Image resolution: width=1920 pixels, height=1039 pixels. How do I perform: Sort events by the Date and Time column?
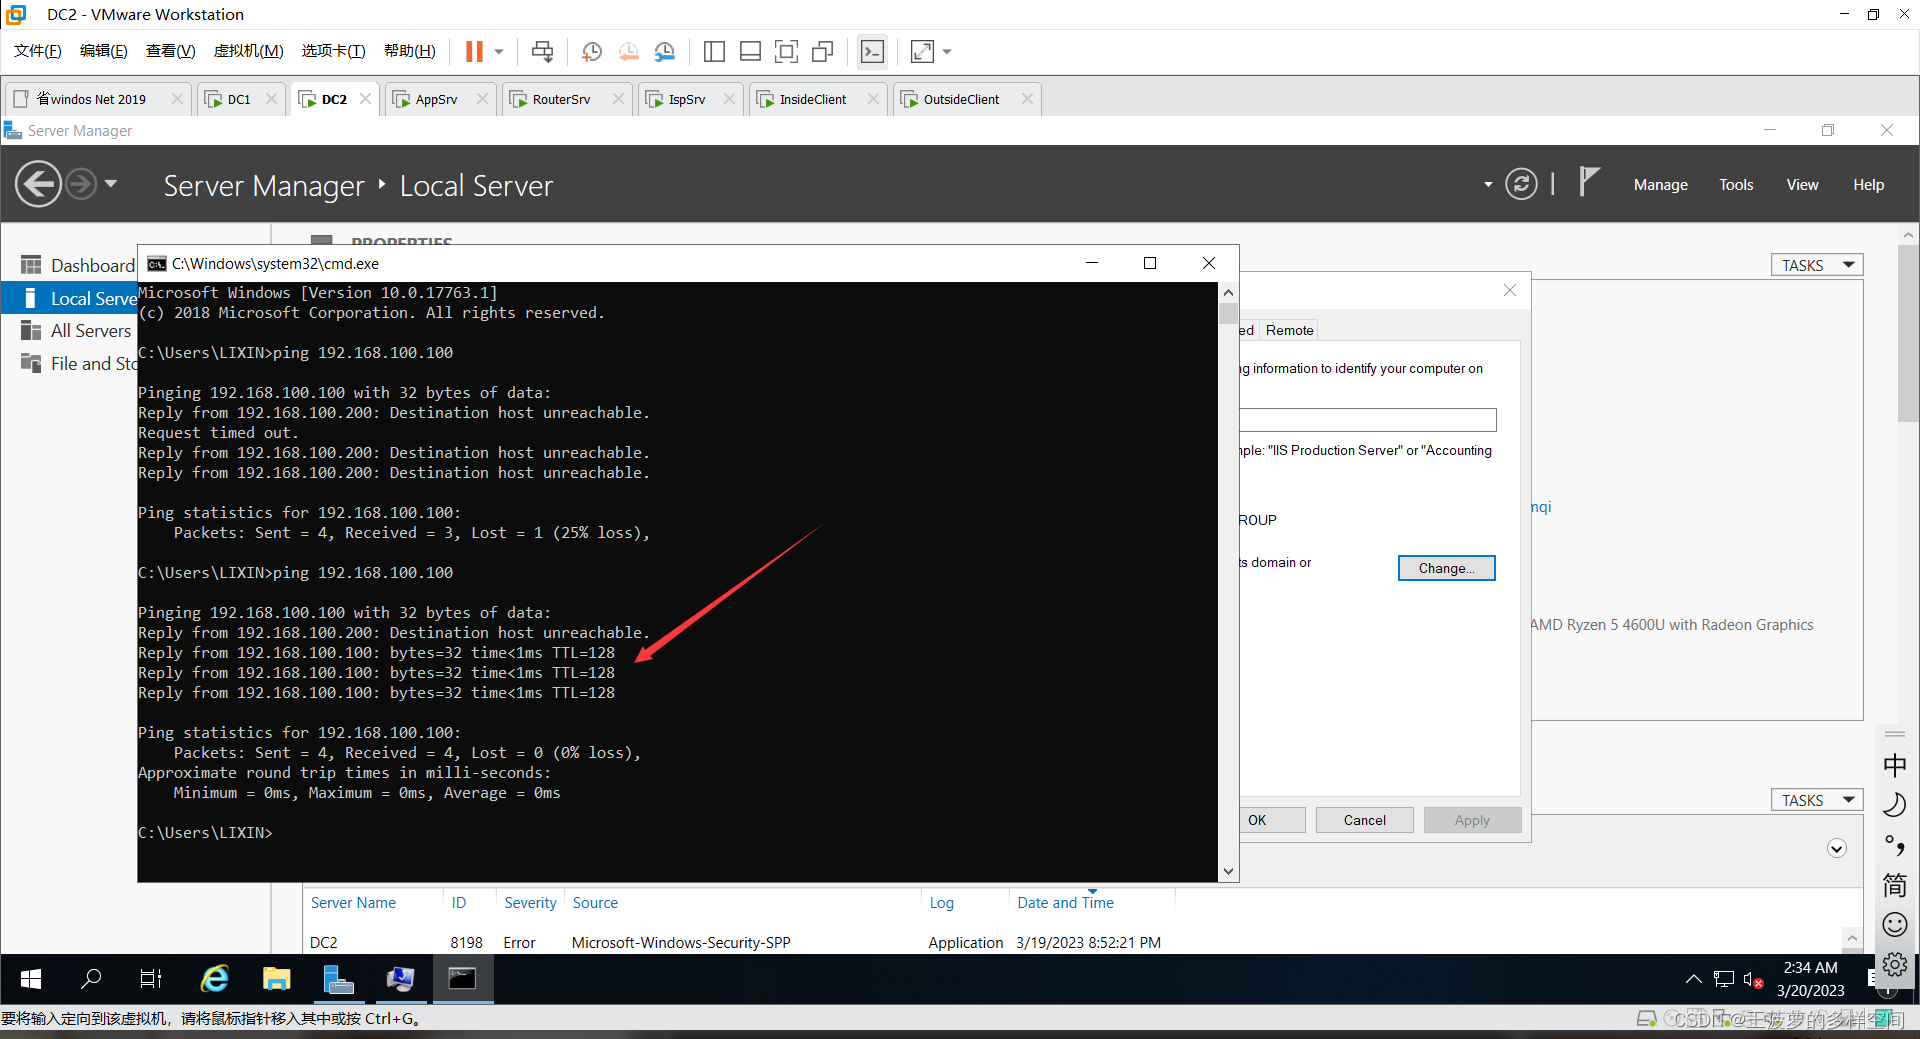point(1065,903)
